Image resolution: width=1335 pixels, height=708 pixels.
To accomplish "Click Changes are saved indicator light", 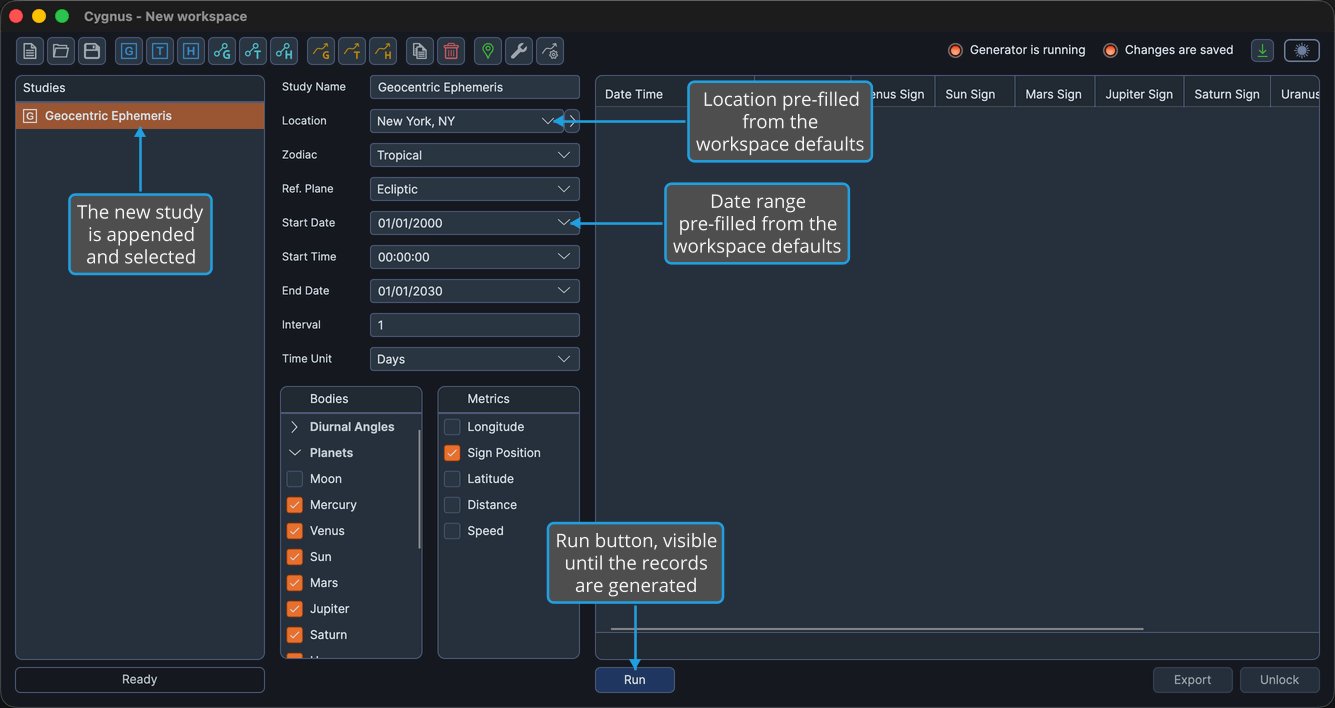I will point(1110,50).
